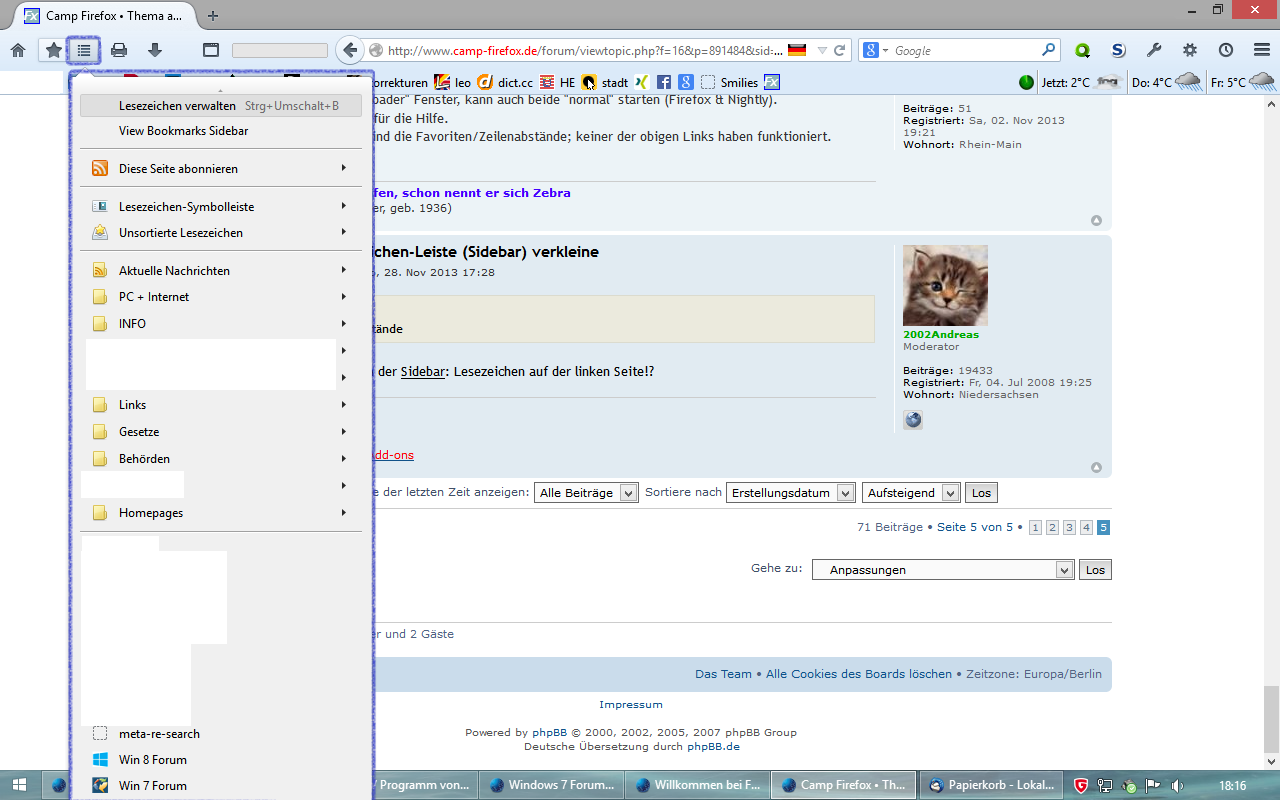1280x800 pixels.
Task: Click the kitten avatar thumbnail
Action: (945, 285)
